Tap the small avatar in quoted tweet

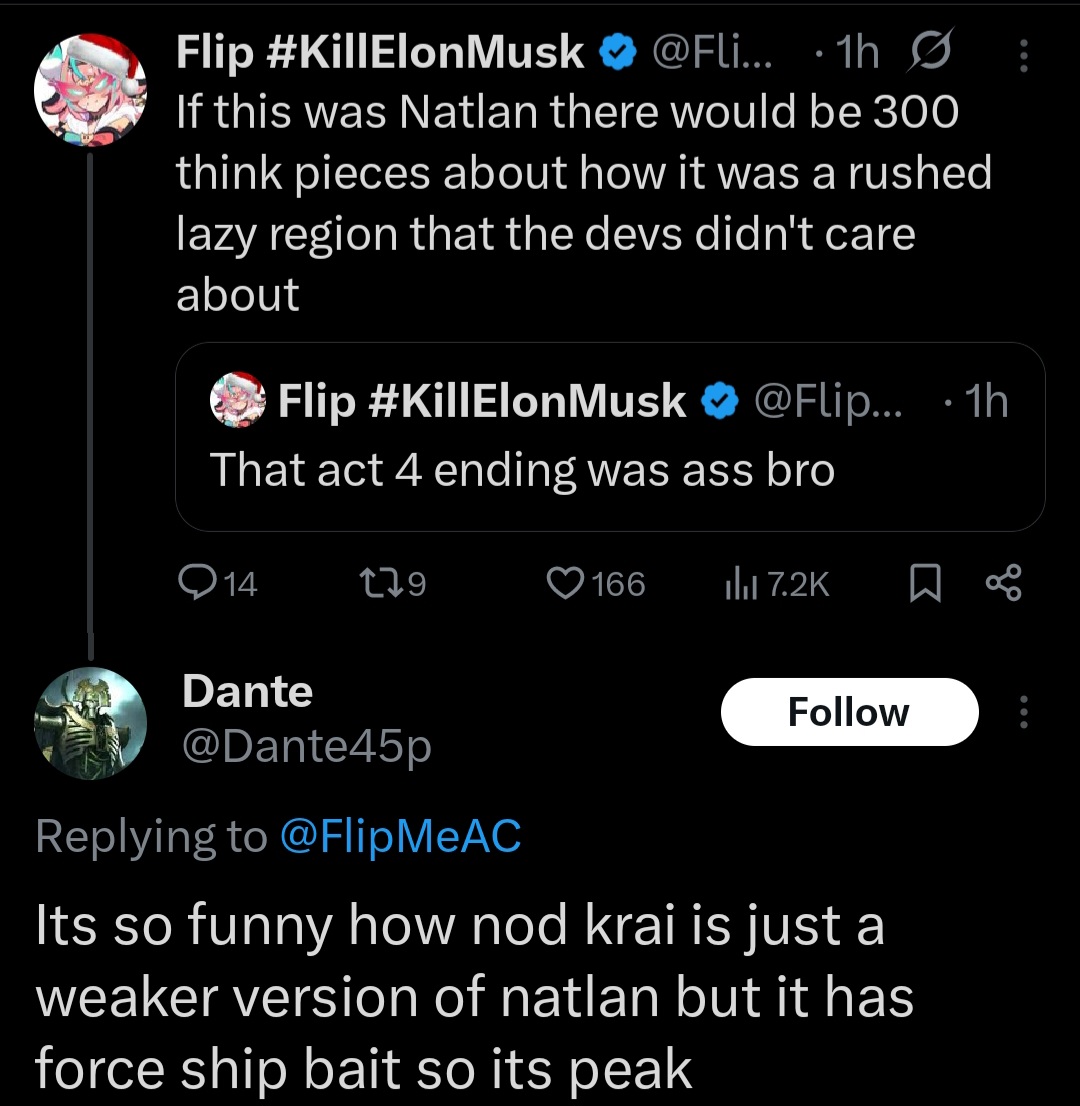[x=237, y=401]
